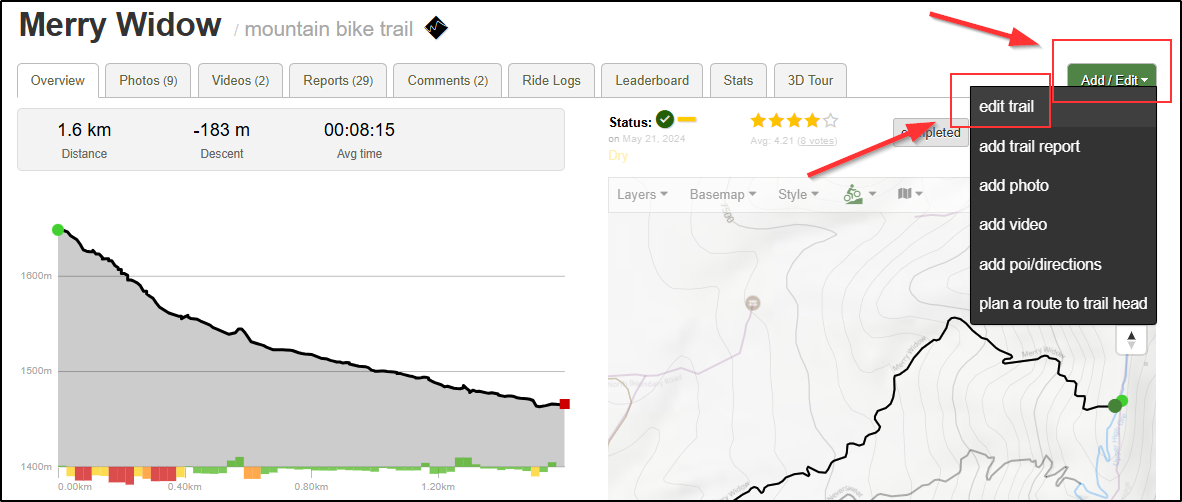Click the trailhead marker icon on map
The width and height of the screenshot is (1182, 502).
pos(751,303)
